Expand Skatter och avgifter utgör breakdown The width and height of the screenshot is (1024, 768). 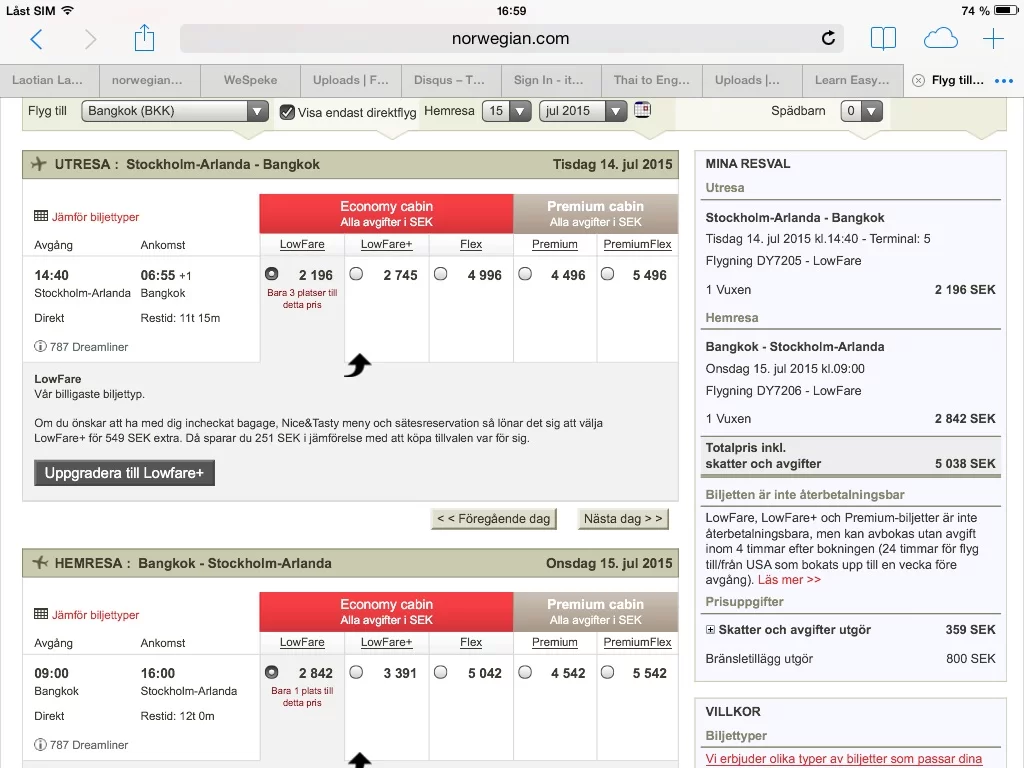coord(710,630)
